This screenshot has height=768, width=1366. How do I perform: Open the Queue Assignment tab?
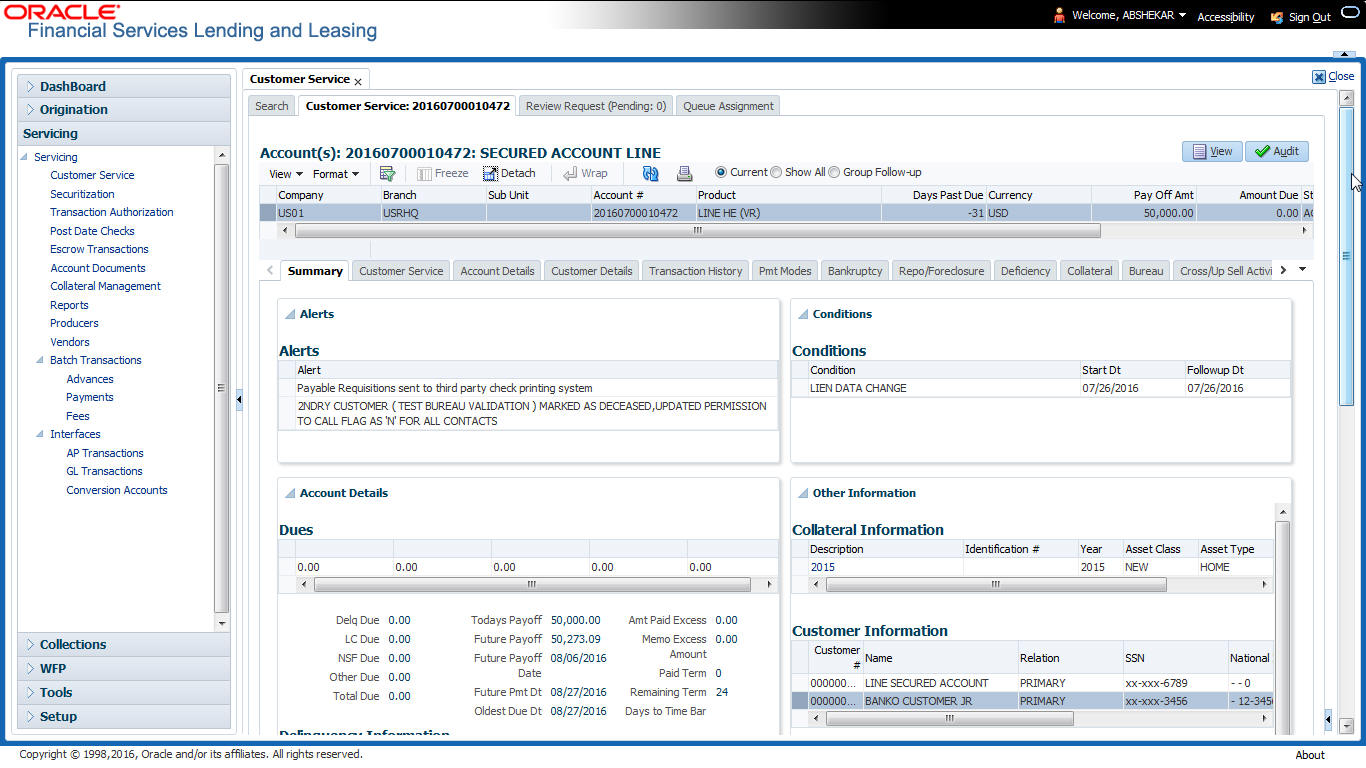(x=728, y=106)
